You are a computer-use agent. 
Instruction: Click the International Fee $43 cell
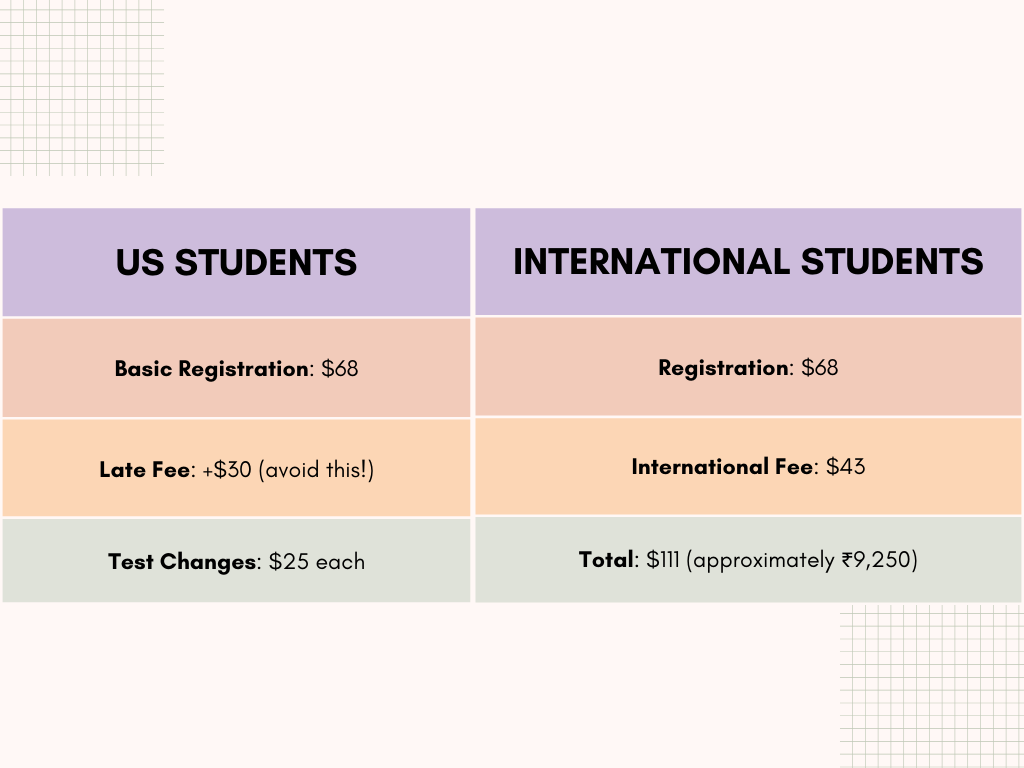click(748, 466)
